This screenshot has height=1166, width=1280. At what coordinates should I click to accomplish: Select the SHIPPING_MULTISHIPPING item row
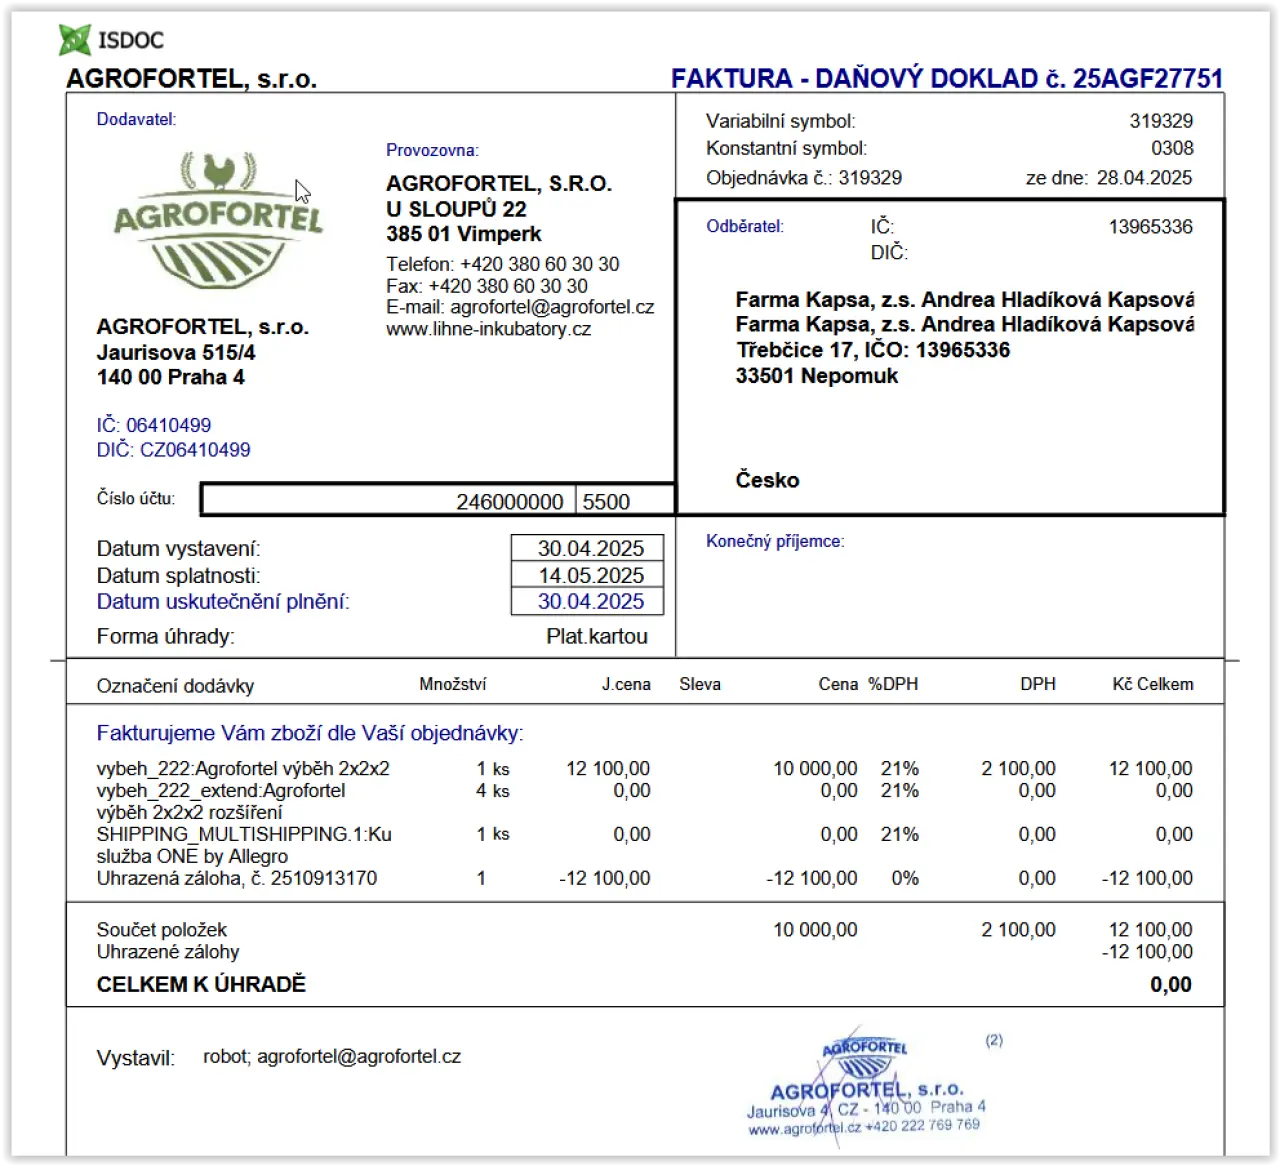coord(644,845)
